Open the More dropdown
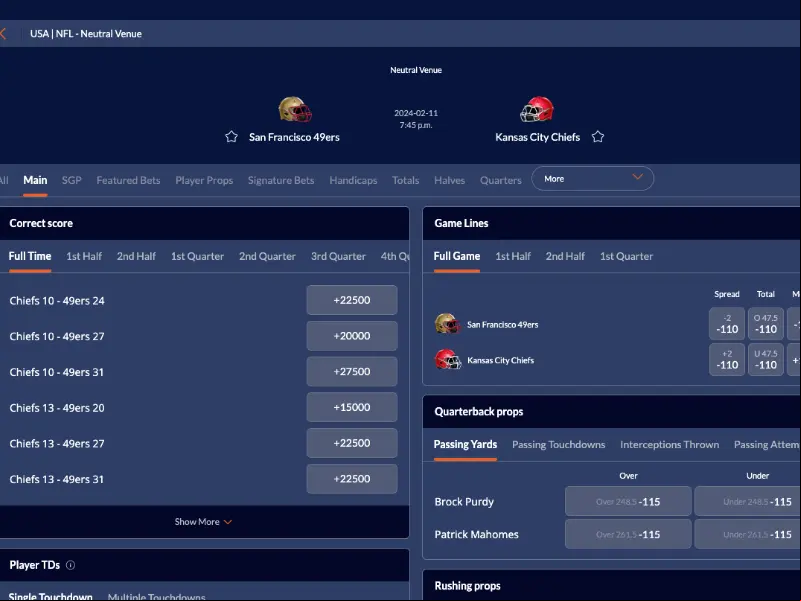This screenshot has height=601, width=801. click(x=593, y=179)
